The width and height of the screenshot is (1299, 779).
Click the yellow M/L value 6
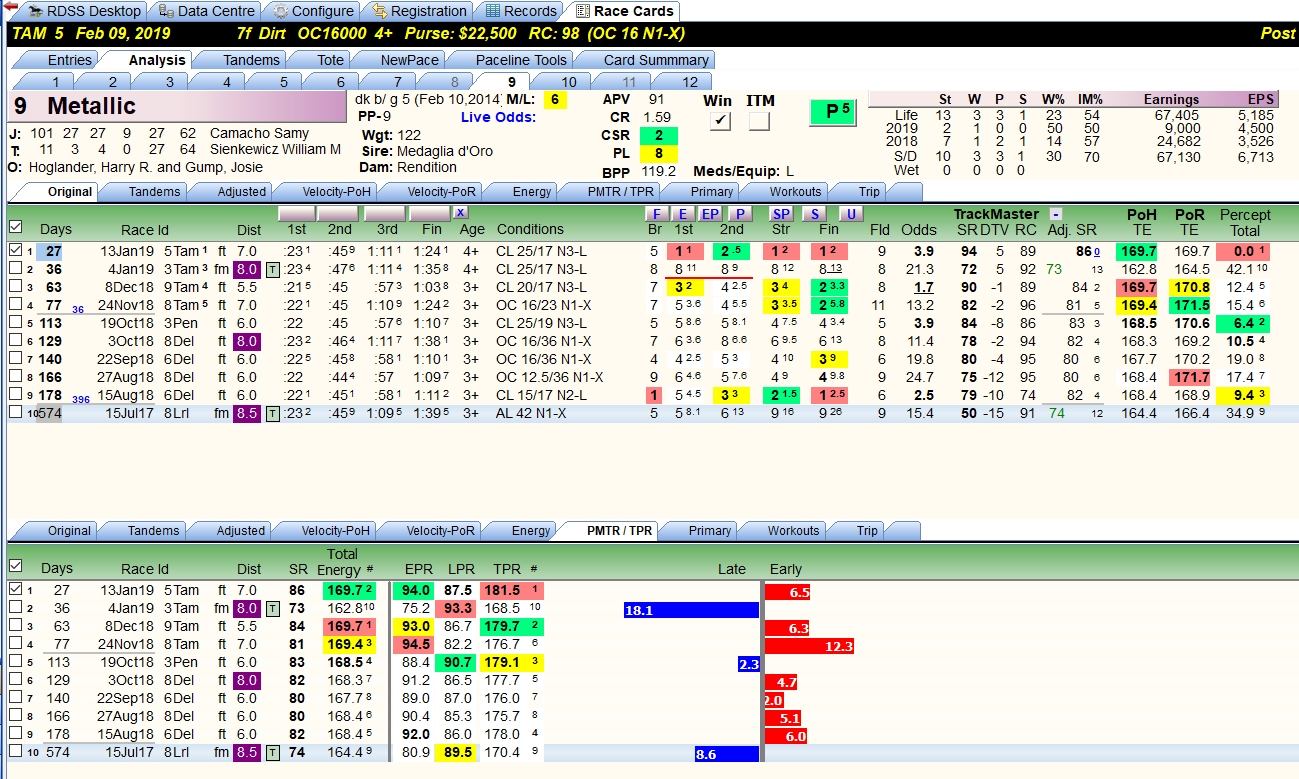tap(556, 99)
